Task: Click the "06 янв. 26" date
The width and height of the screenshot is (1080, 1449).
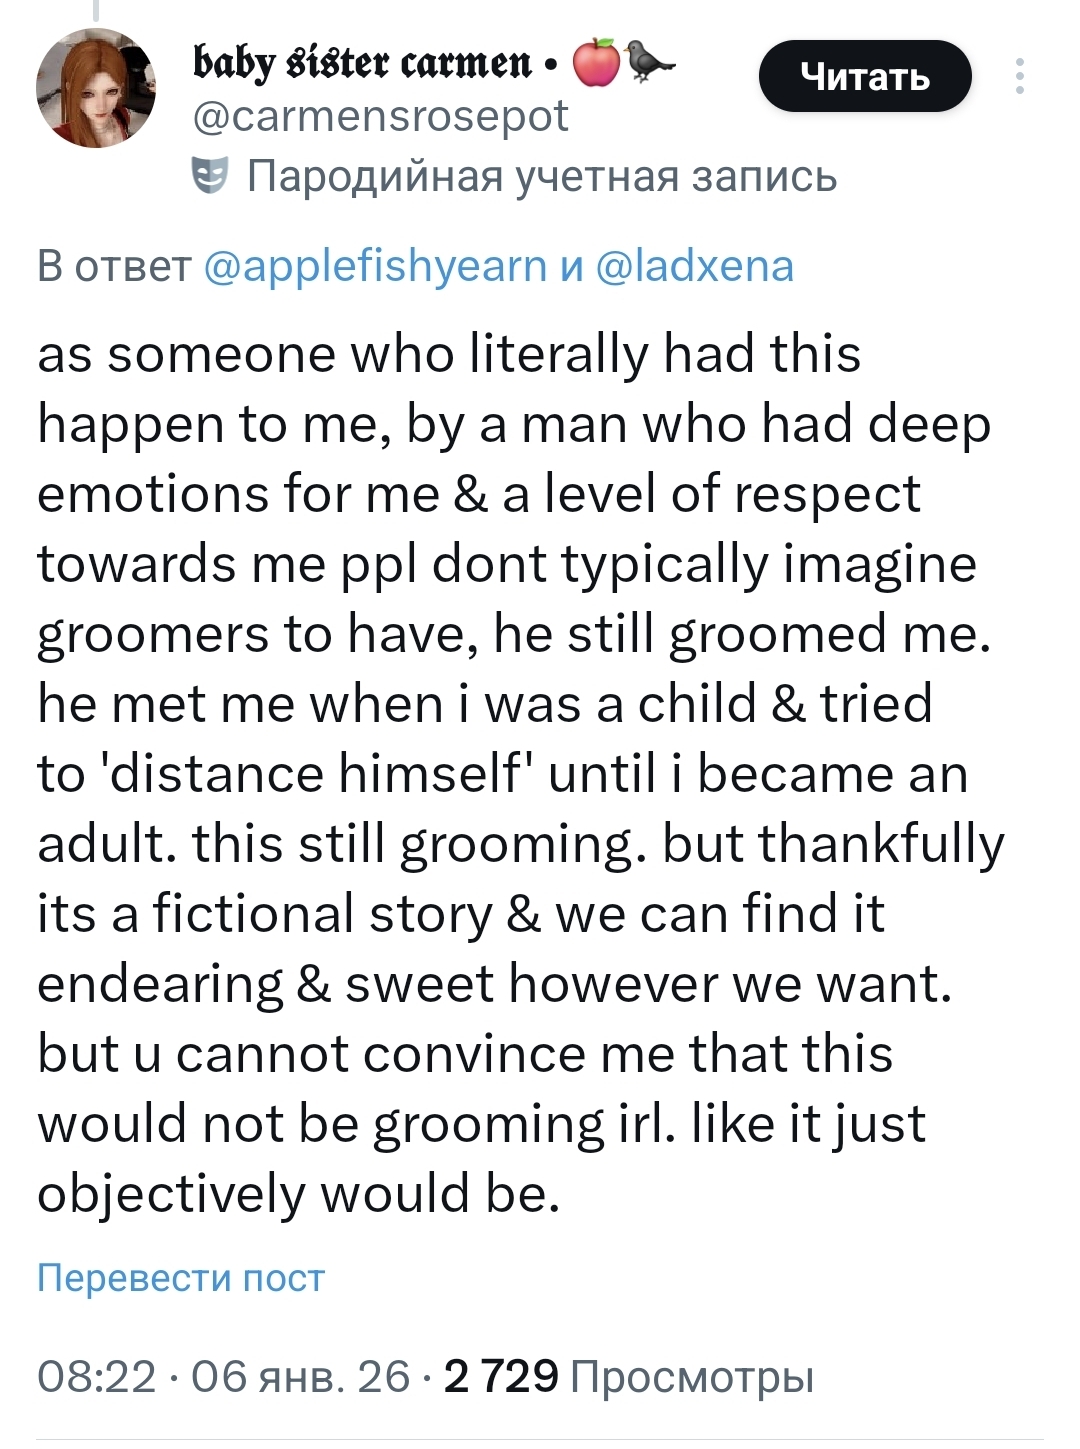Action: coord(300,1377)
